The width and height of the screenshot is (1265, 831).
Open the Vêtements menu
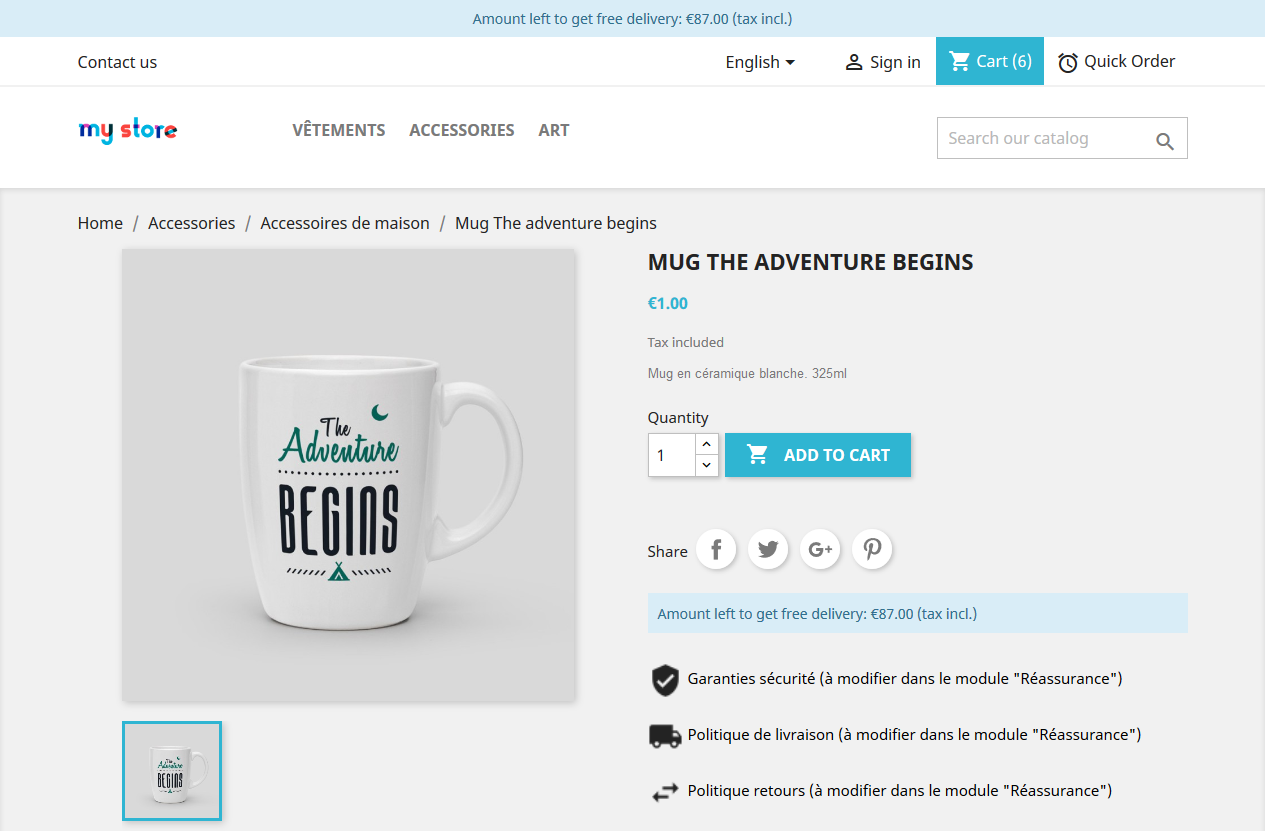pyautogui.click(x=339, y=130)
